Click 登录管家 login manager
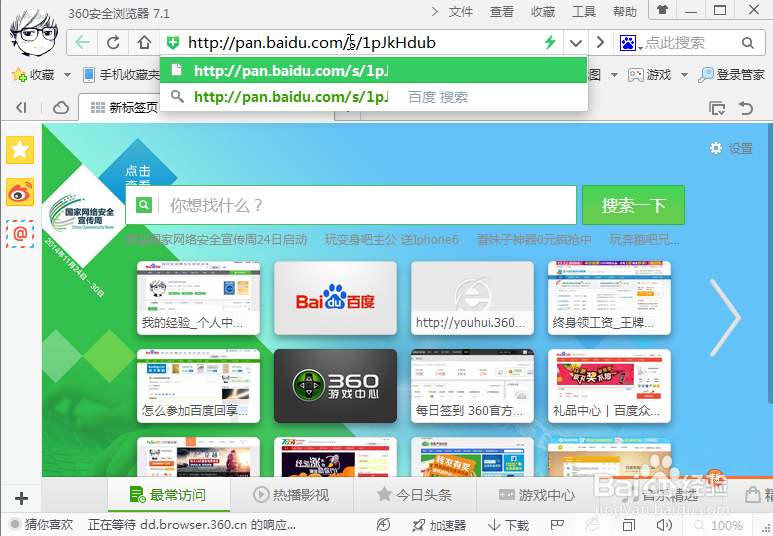The image size is (773, 536). [x=732, y=74]
